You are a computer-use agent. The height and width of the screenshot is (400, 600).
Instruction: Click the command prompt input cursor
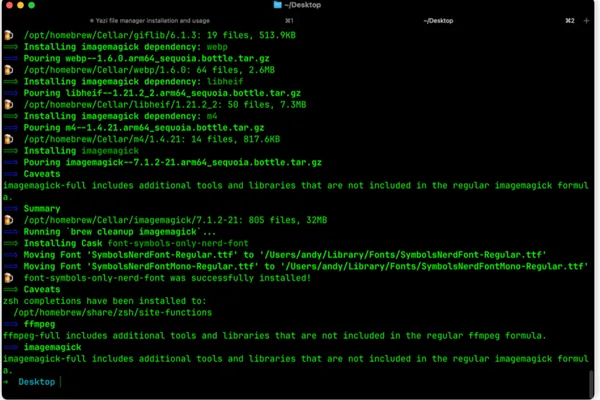[x=60, y=382]
